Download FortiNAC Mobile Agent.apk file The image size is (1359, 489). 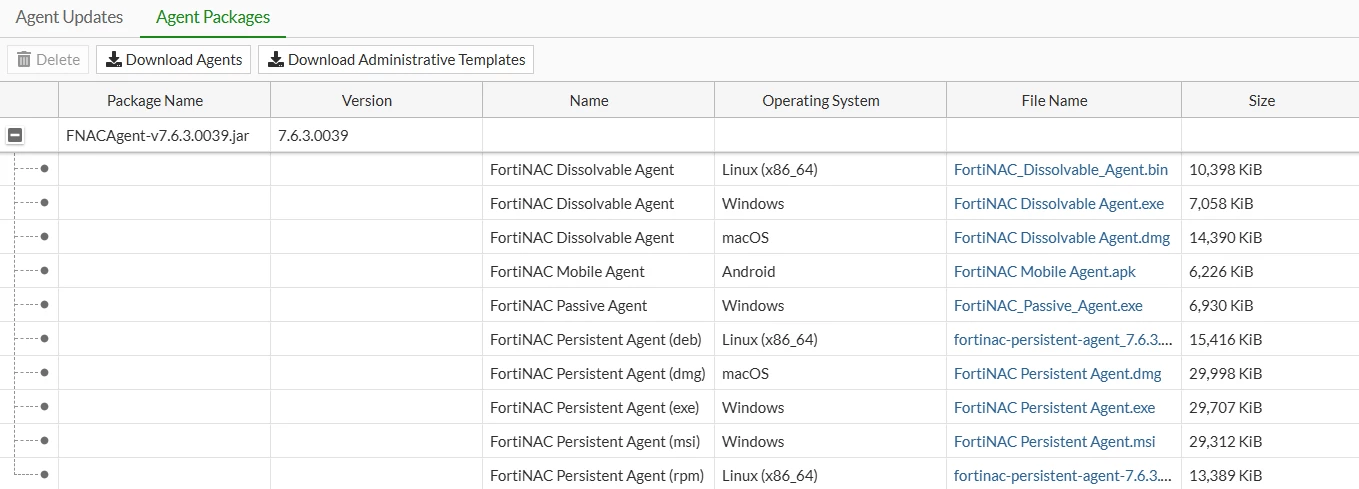[1045, 271]
